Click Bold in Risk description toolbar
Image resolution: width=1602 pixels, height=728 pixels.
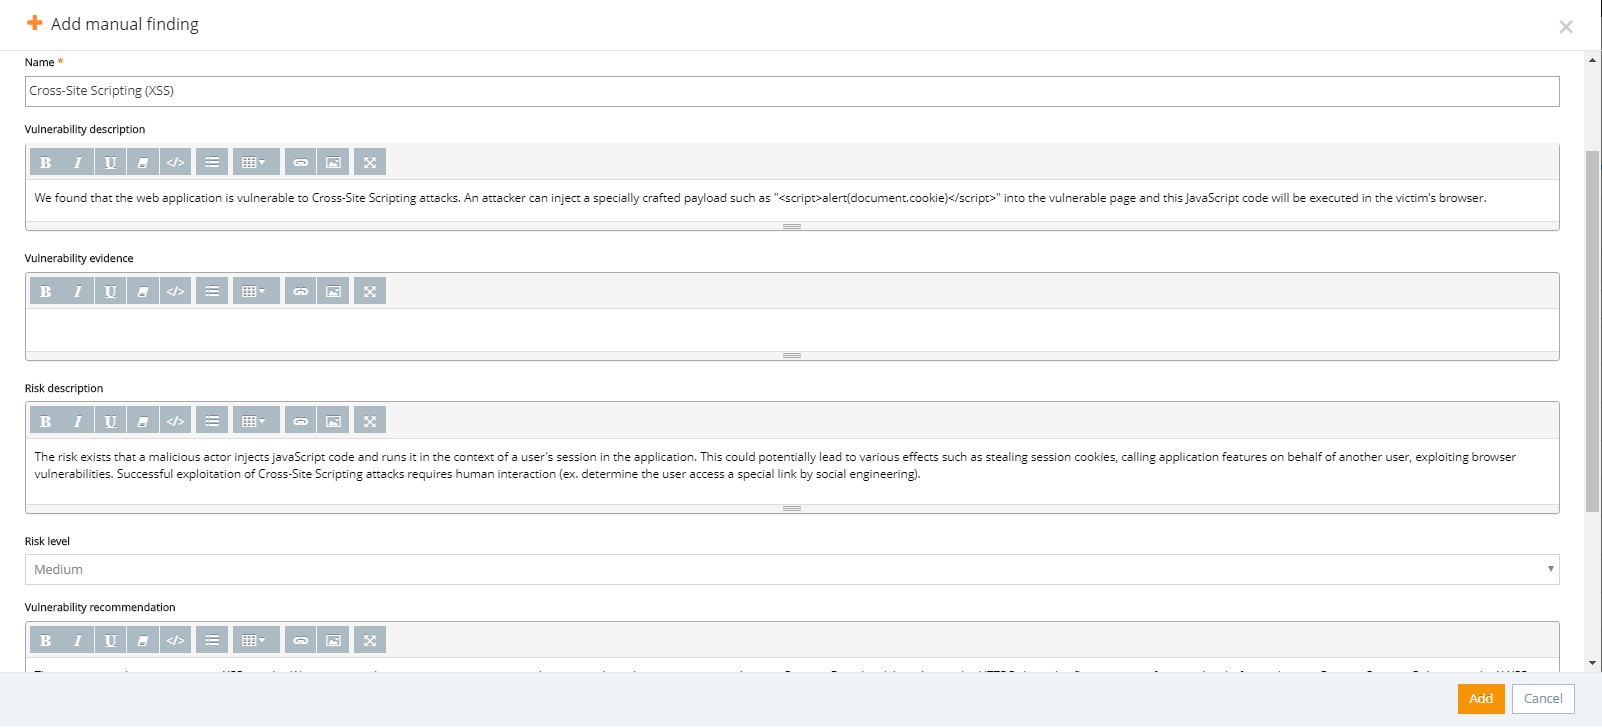tap(45, 421)
